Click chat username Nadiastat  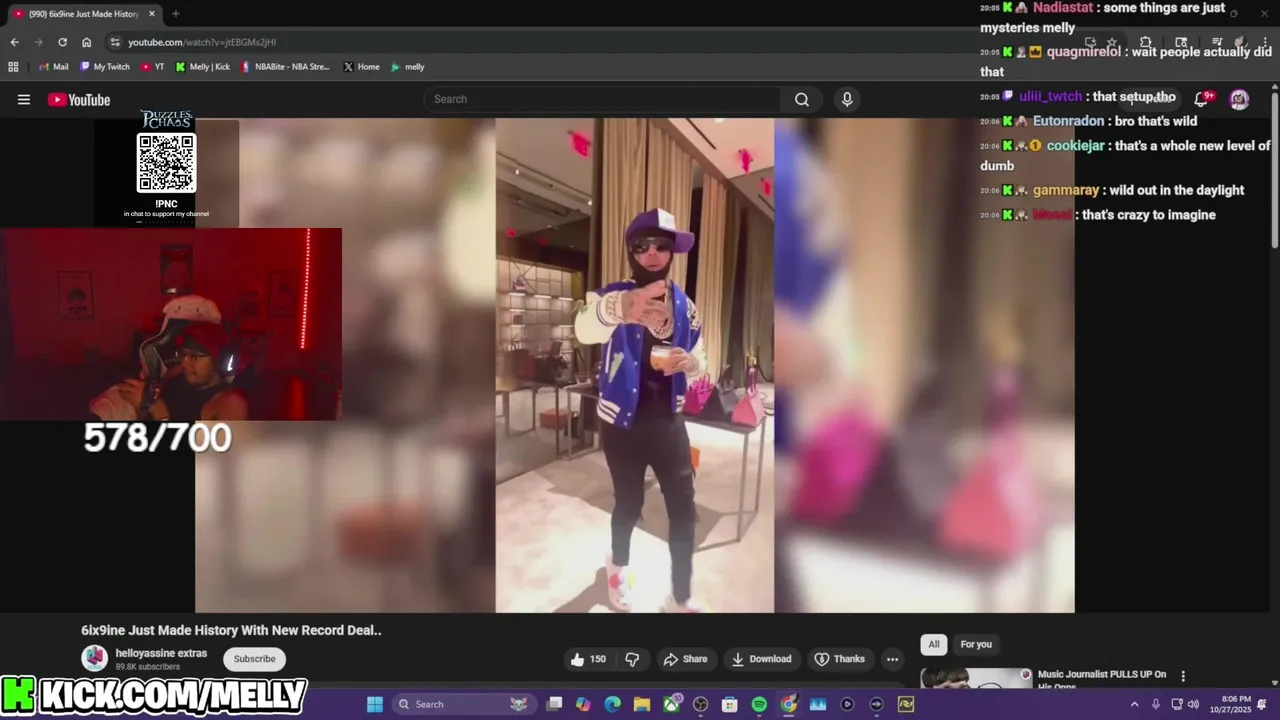coord(1063,7)
